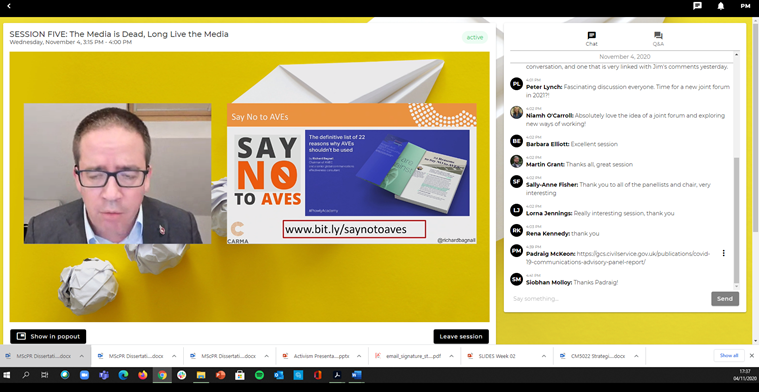The width and height of the screenshot is (759, 392).
Task: Show all downloads
Action: [x=729, y=355]
